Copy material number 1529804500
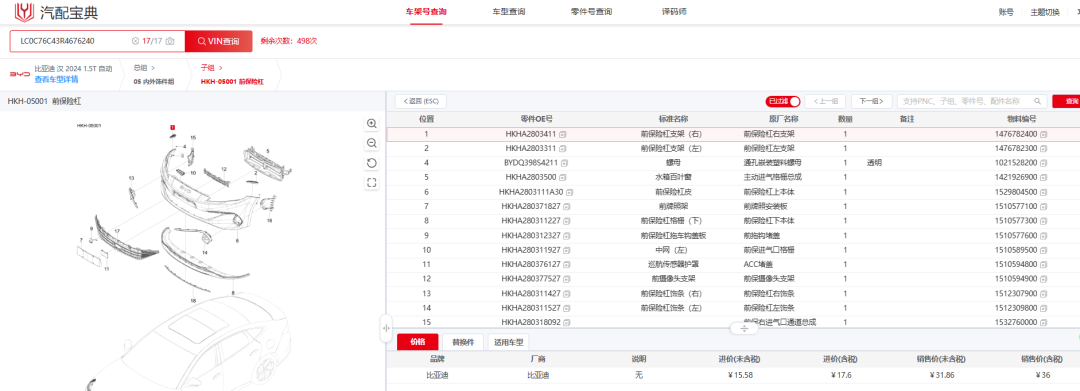The width and height of the screenshot is (1080, 391). point(1044,192)
